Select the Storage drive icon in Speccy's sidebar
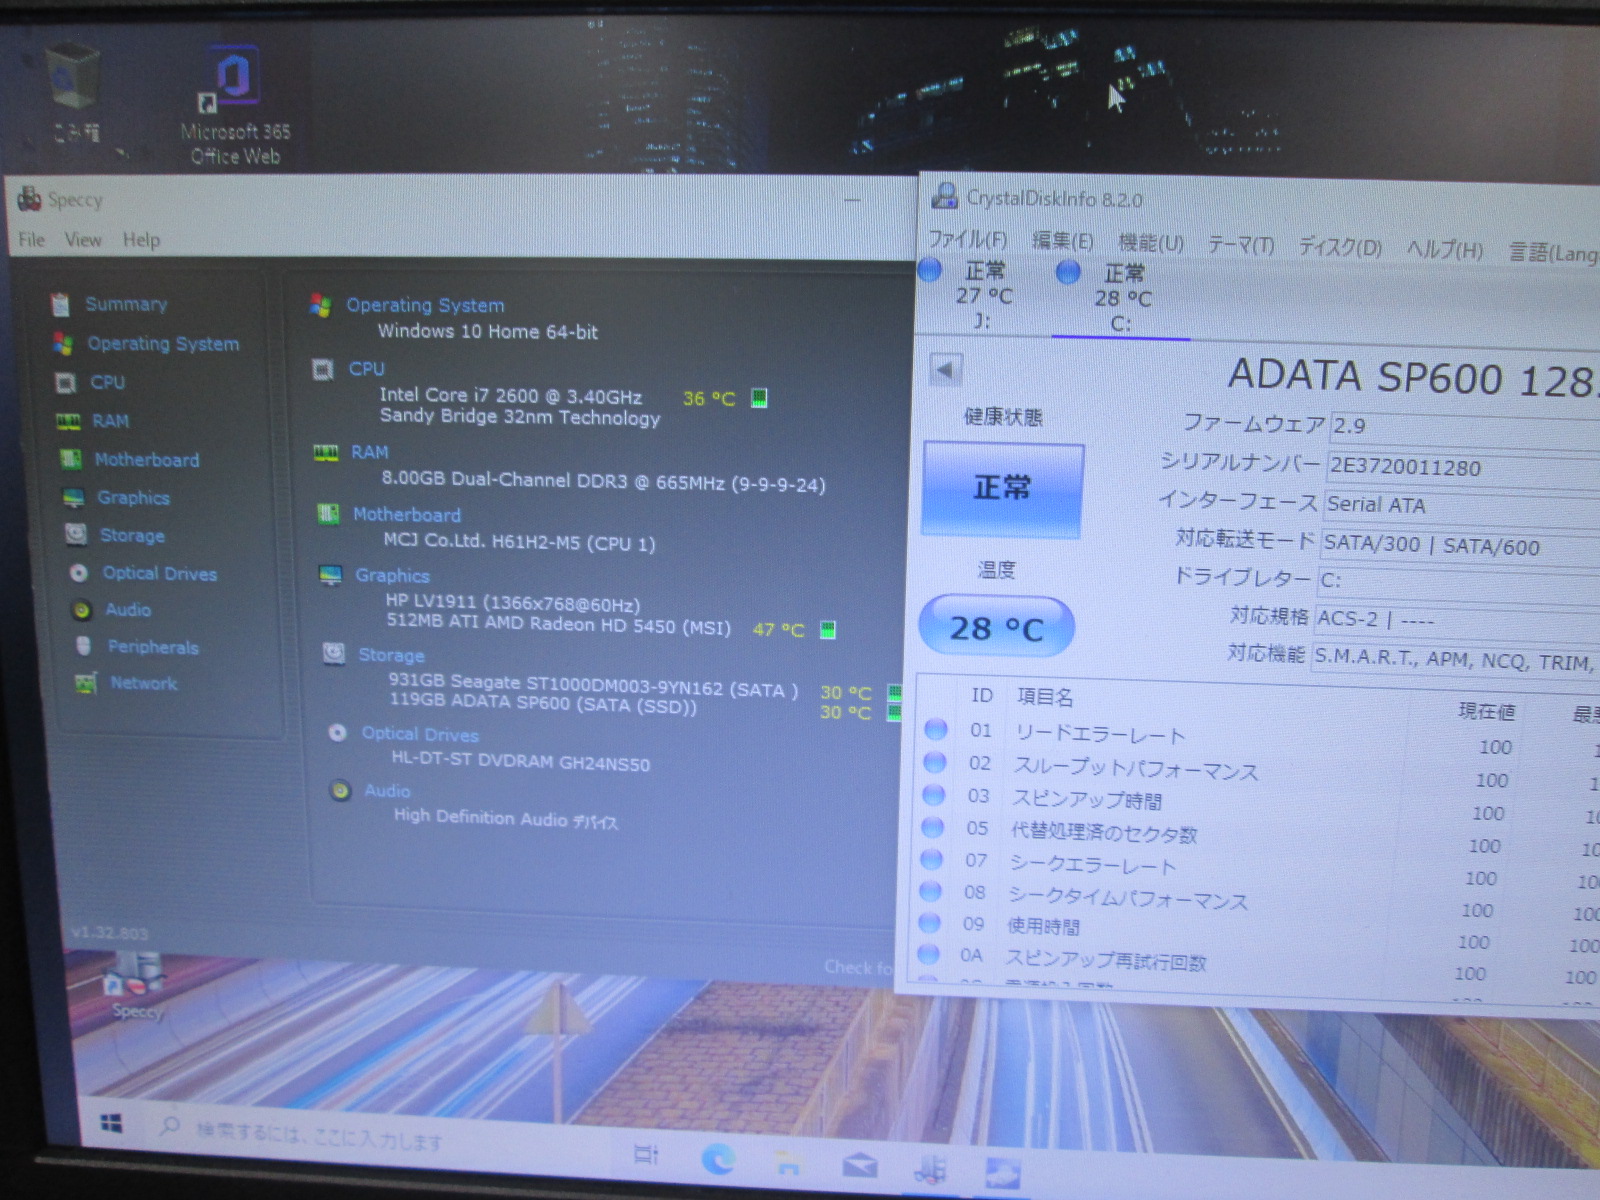This screenshot has width=1600, height=1200. pos(75,534)
